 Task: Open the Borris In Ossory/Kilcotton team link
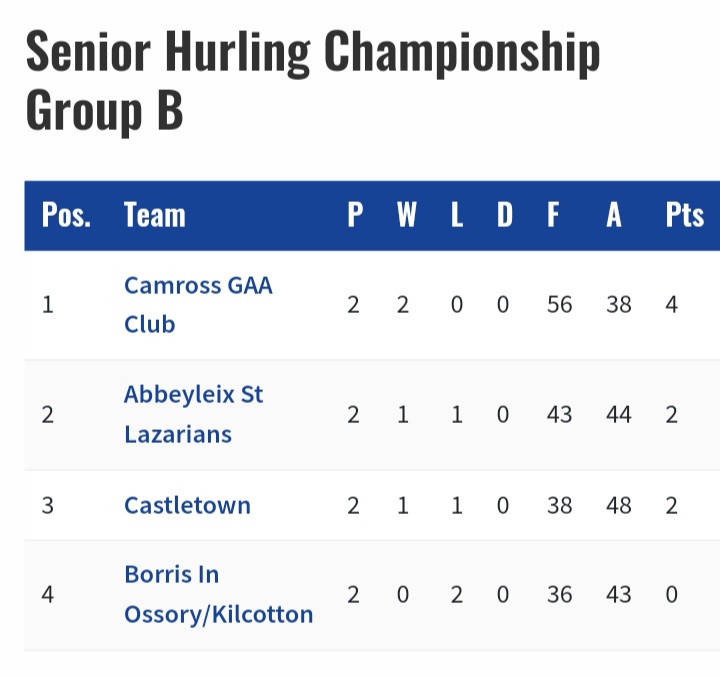[x=219, y=594]
